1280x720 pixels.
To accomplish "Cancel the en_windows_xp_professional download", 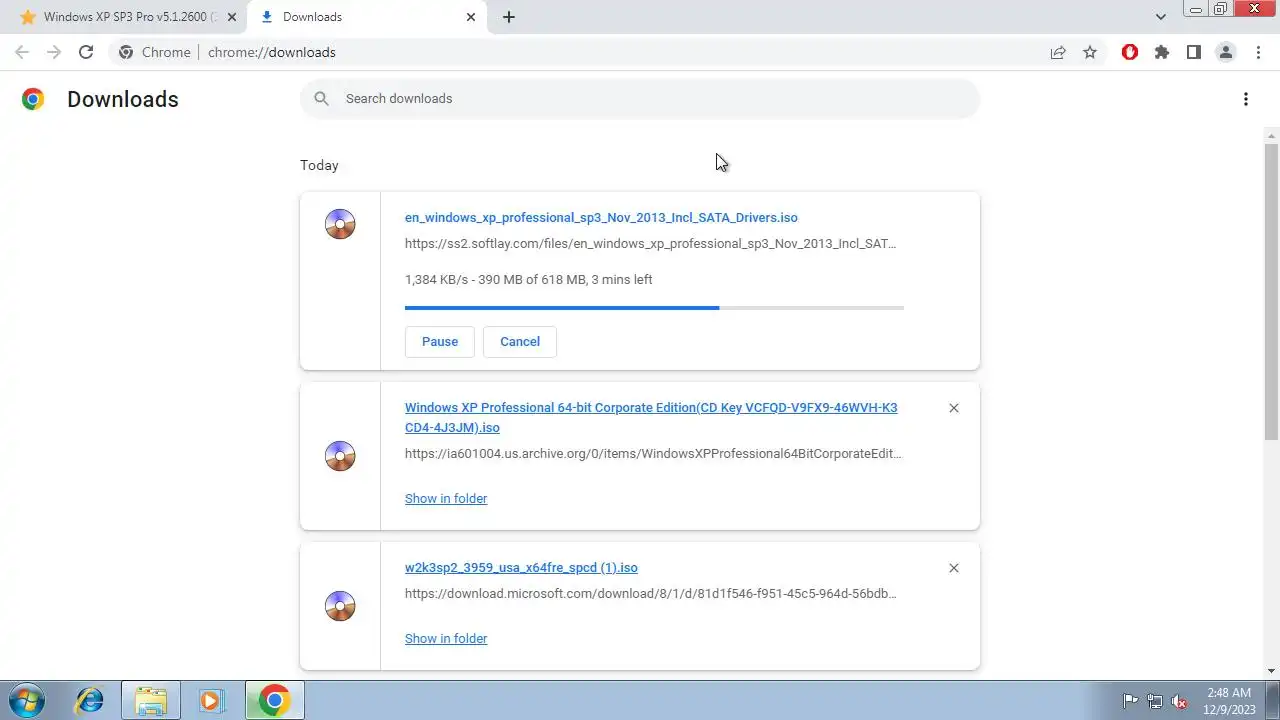I will (x=520, y=341).
